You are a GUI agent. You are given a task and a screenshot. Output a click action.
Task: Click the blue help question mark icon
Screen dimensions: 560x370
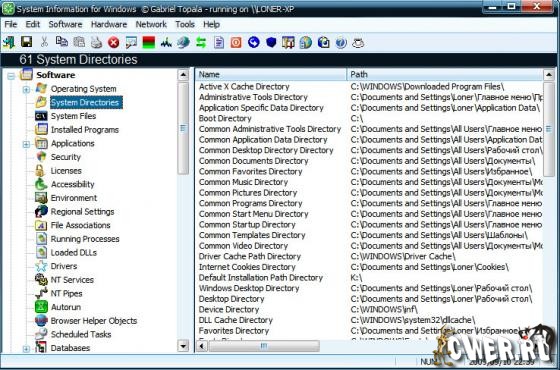pyautogui.click(x=341, y=43)
